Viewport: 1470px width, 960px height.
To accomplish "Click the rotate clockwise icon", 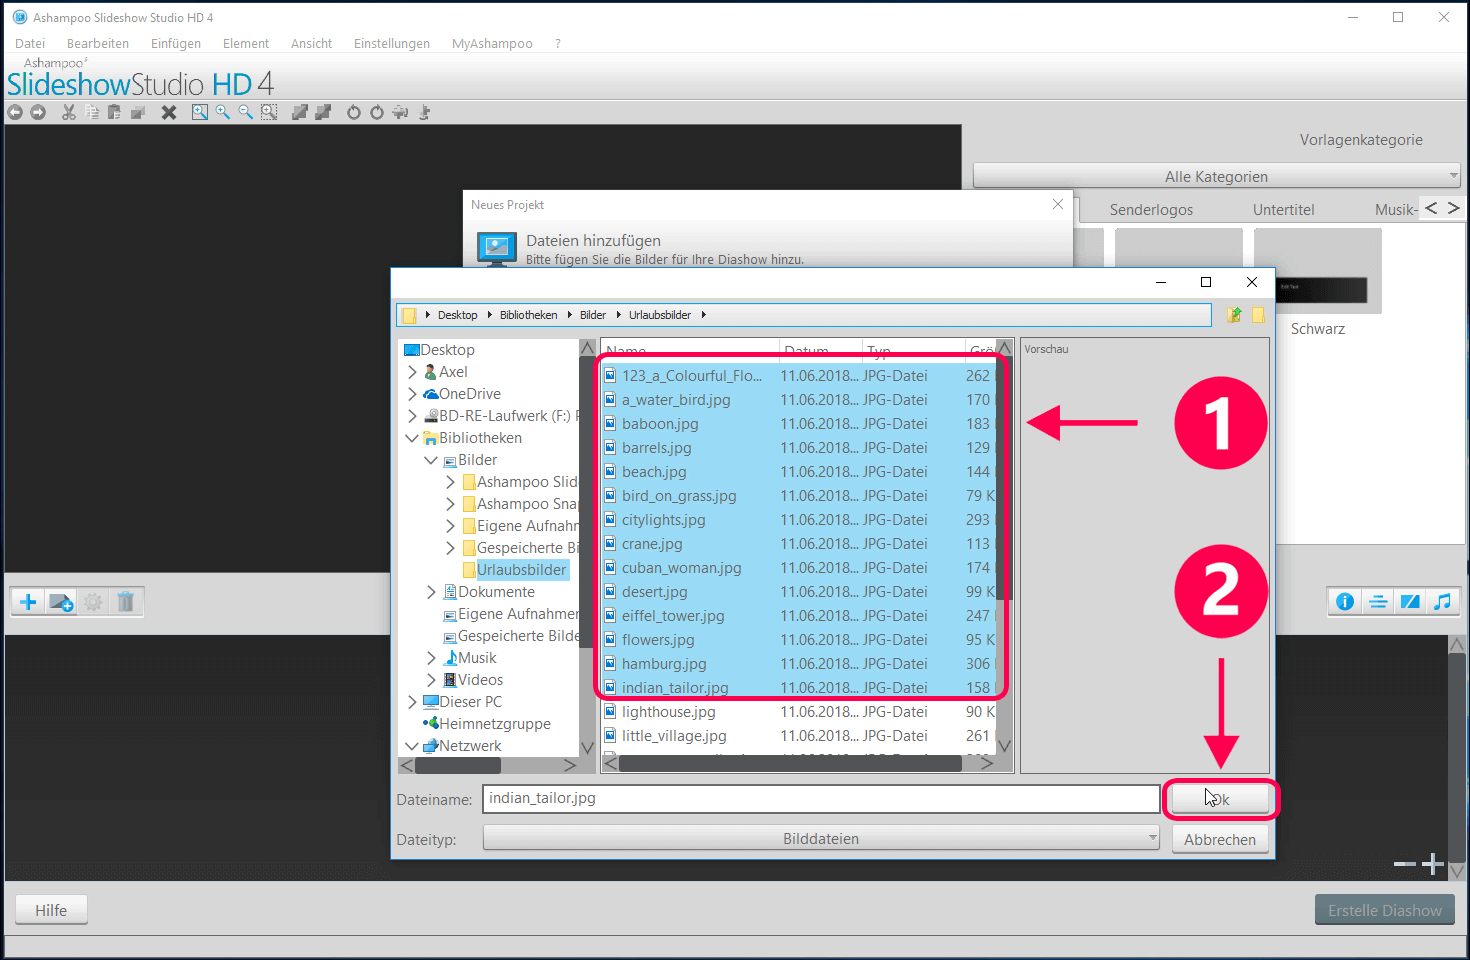I will point(377,112).
